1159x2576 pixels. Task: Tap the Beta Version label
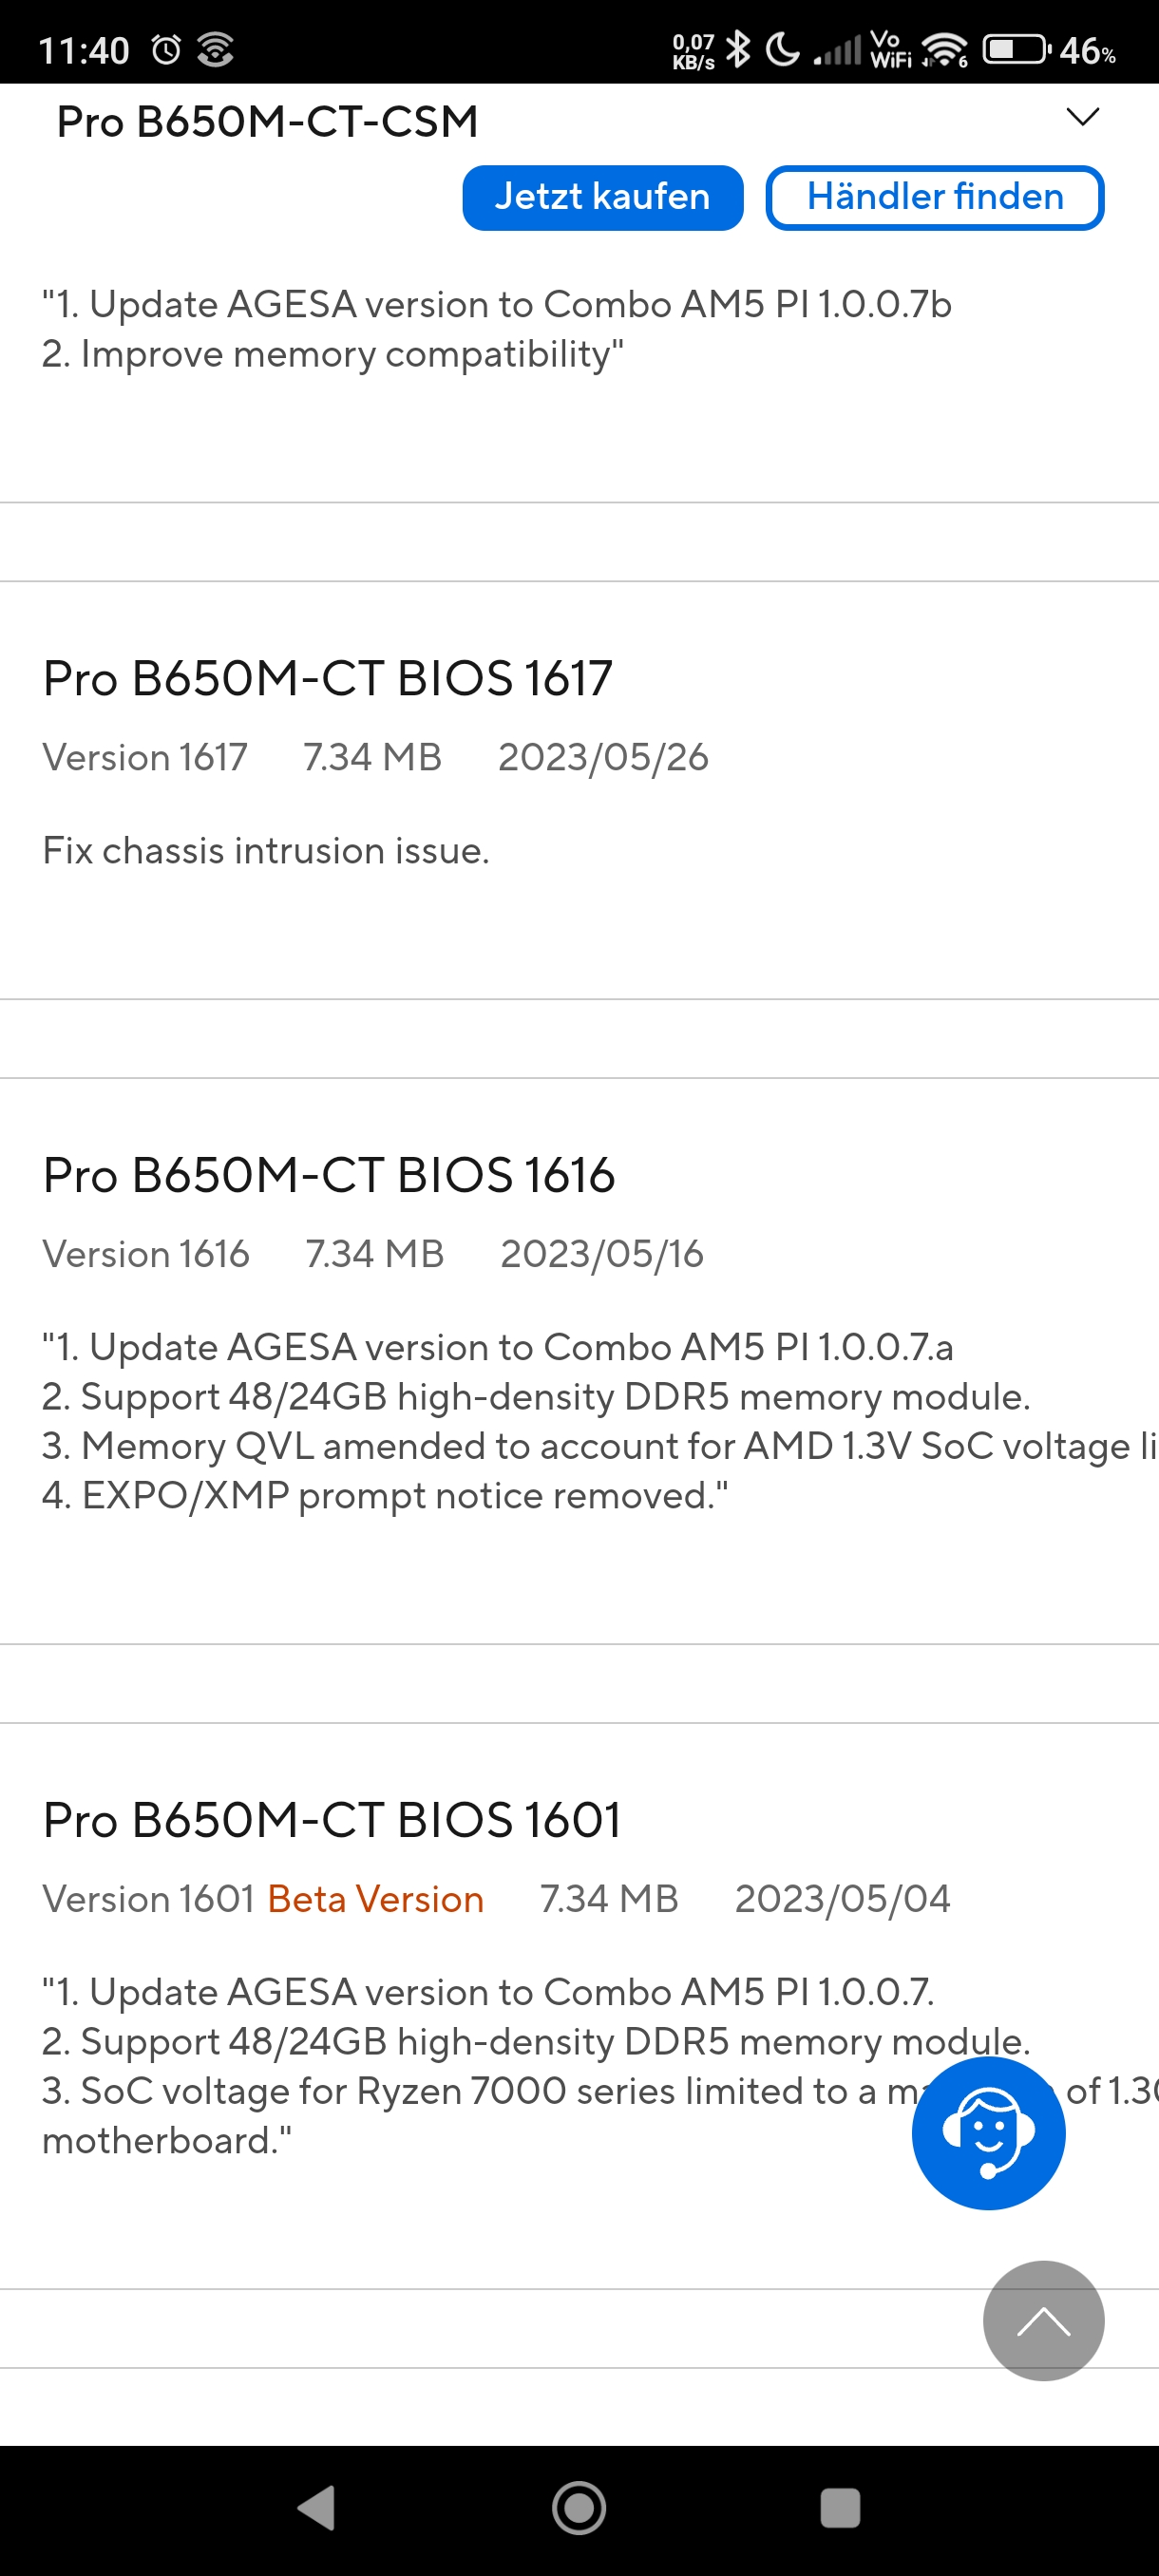point(375,1899)
